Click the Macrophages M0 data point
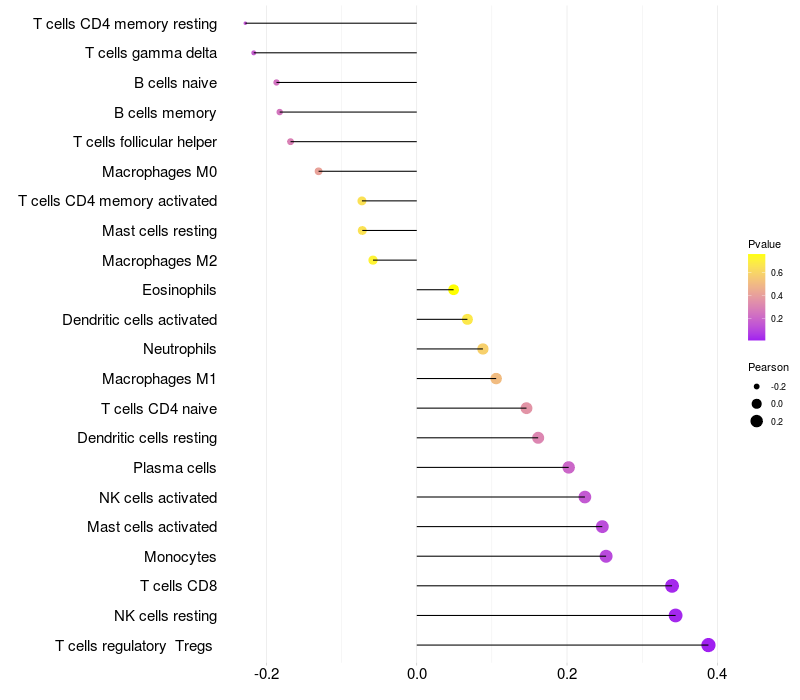The image size is (800, 700). pyautogui.click(x=319, y=171)
